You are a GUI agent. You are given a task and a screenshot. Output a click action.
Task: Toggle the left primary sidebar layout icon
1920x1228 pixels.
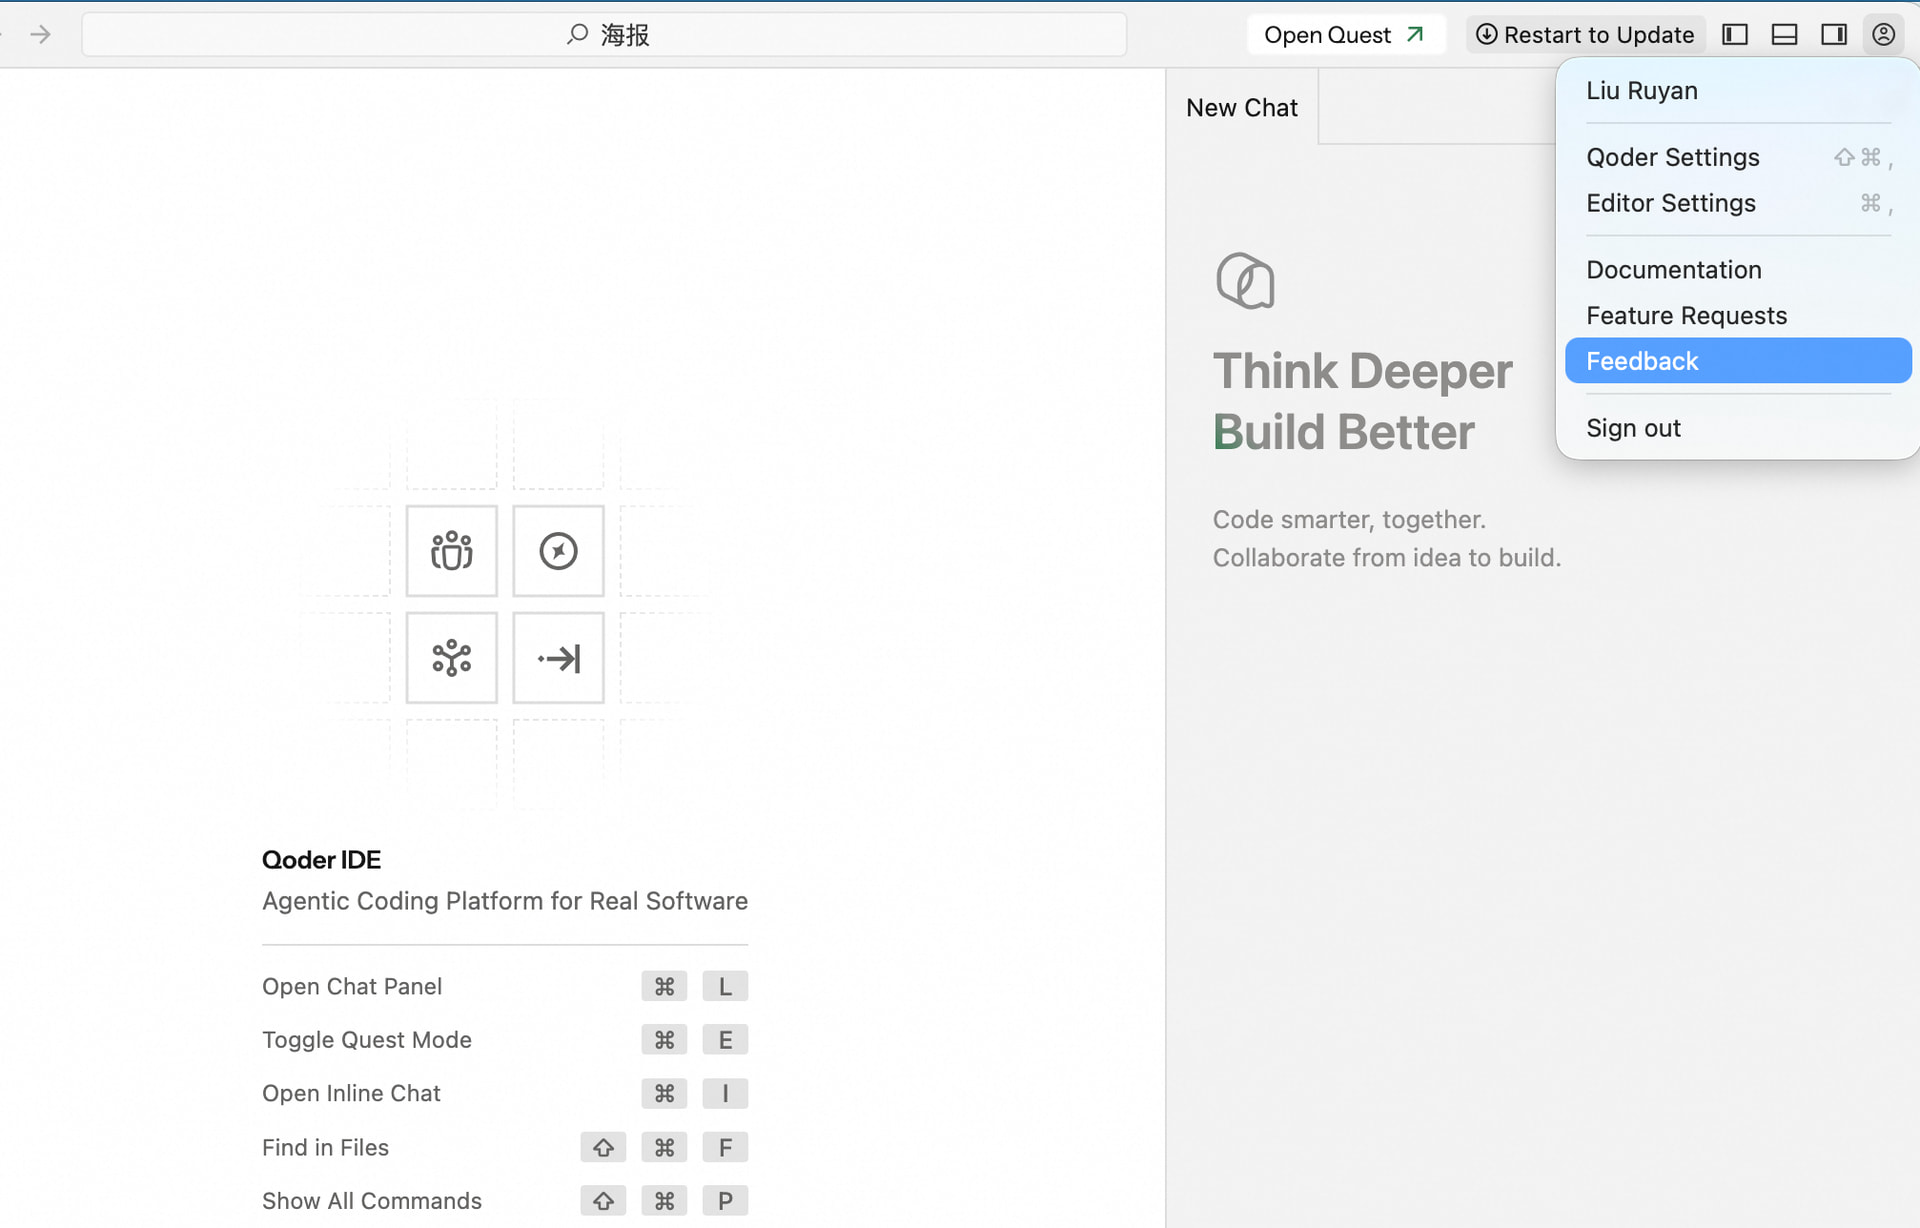(1735, 35)
